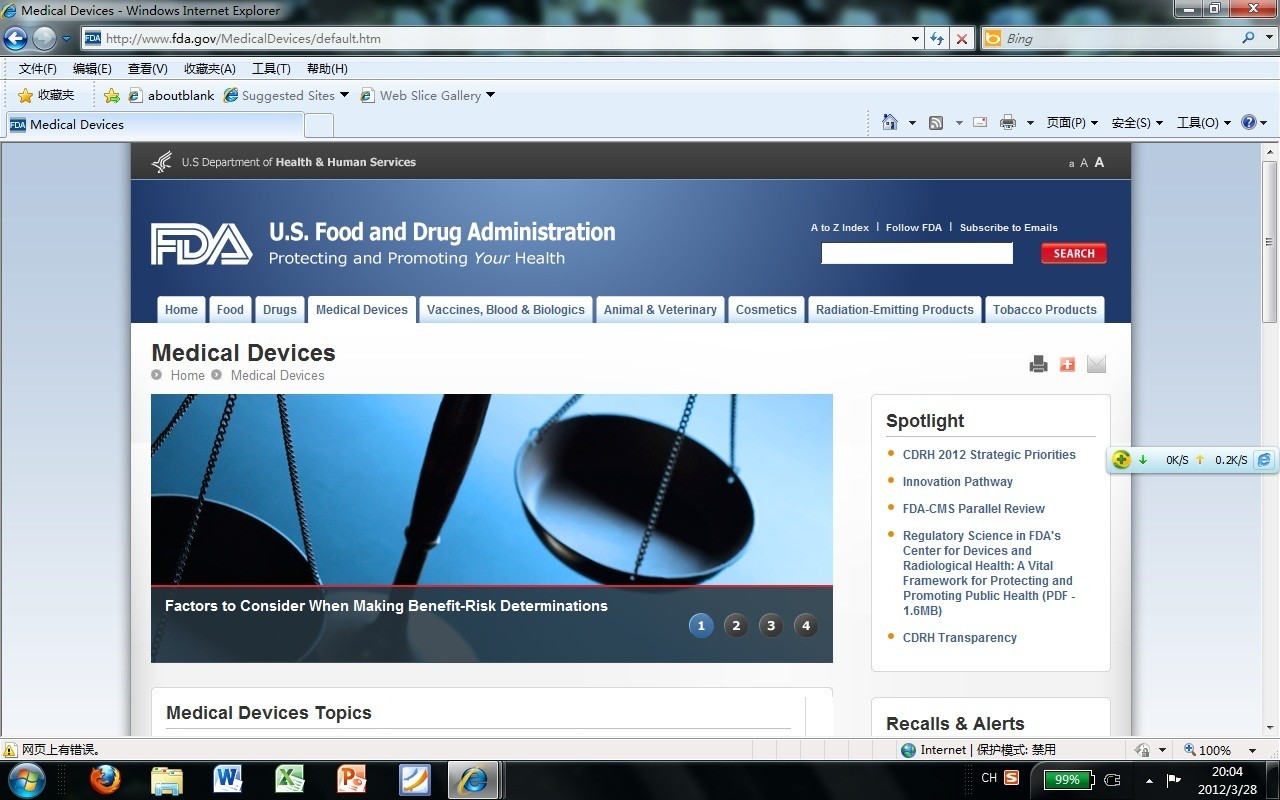Image resolution: width=1280 pixels, height=800 pixels.
Task: Click the page Print icon beside title
Action: [x=1038, y=364]
